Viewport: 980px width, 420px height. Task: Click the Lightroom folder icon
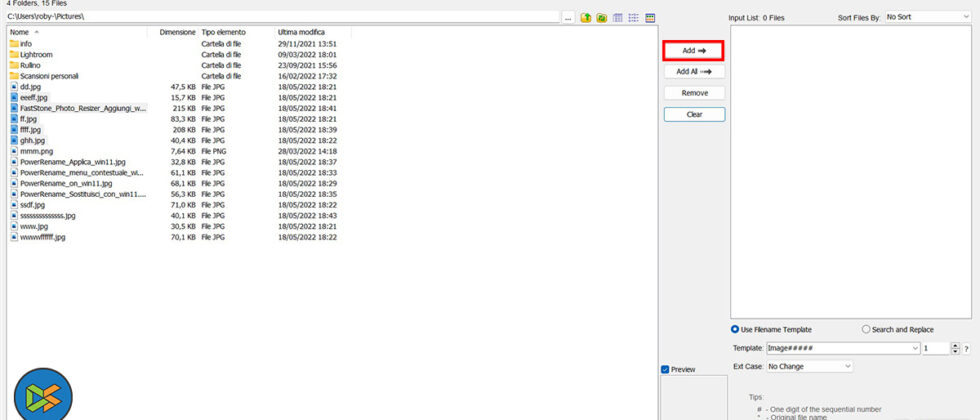[14, 54]
